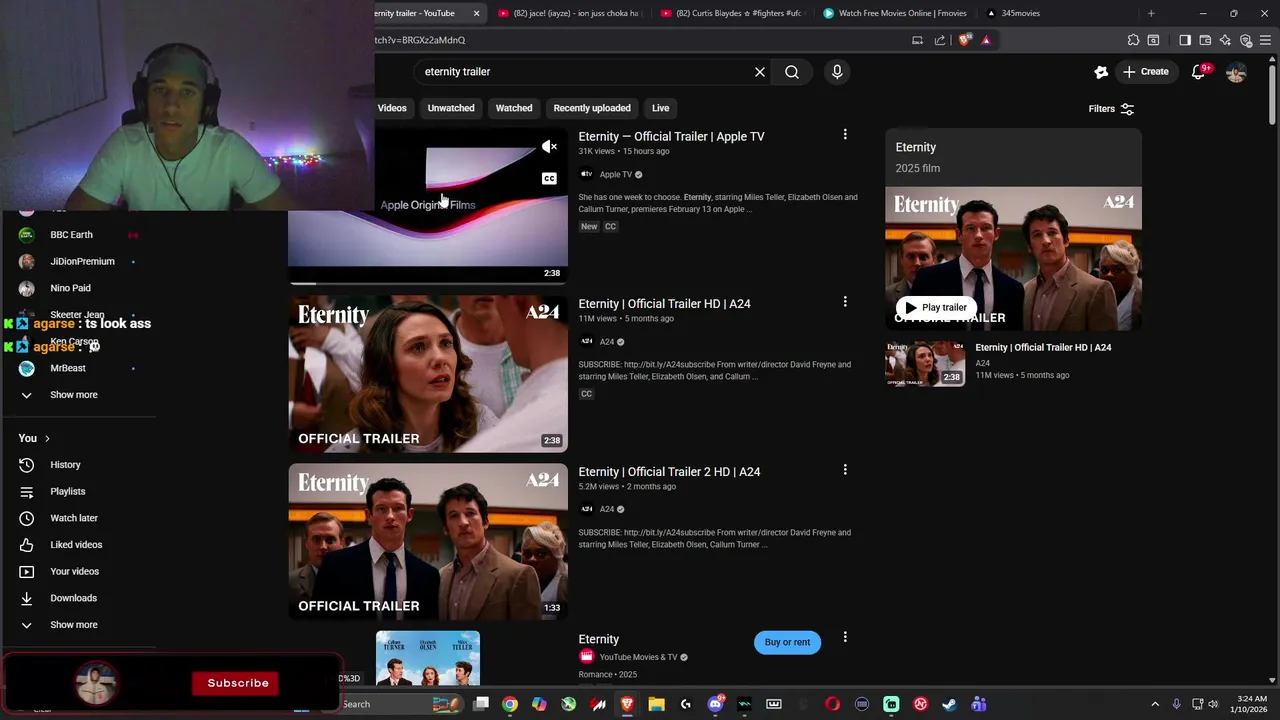Toggle the Brave sidebar panel icon
The height and width of the screenshot is (720, 1280).
(1185, 40)
